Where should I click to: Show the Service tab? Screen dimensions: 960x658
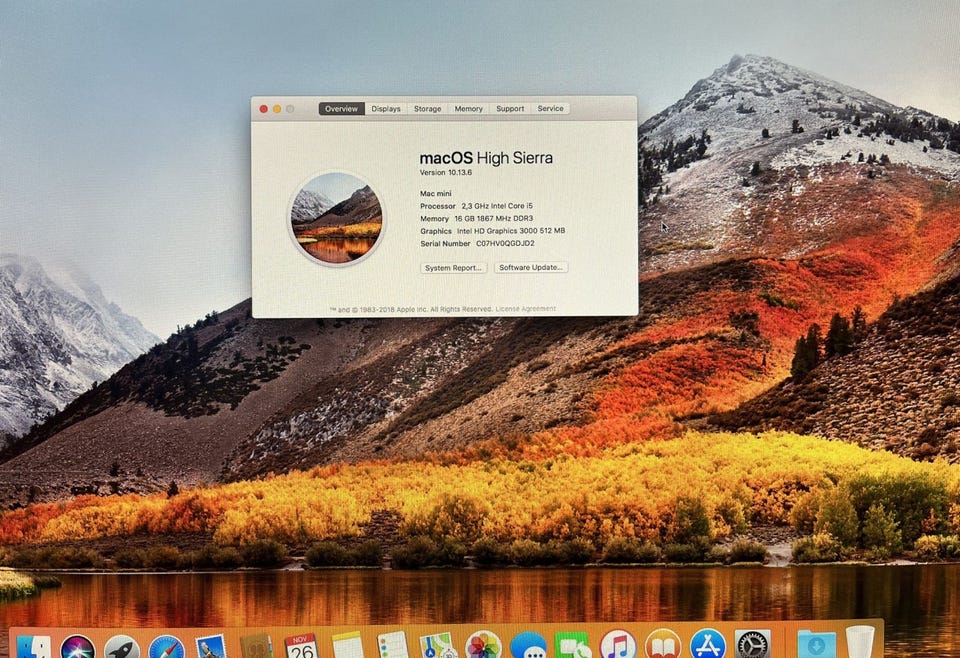pyautogui.click(x=550, y=108)
